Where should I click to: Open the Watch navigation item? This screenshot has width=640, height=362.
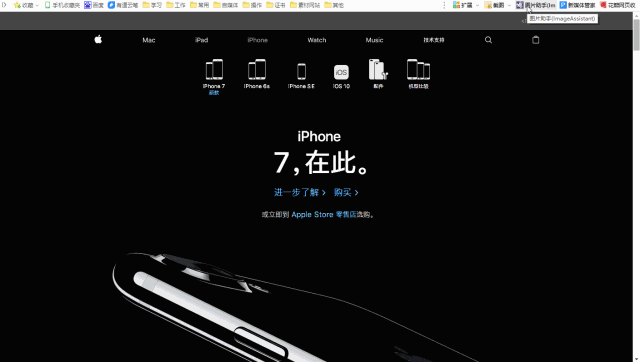pyautogui.click(x=317, y=40)
